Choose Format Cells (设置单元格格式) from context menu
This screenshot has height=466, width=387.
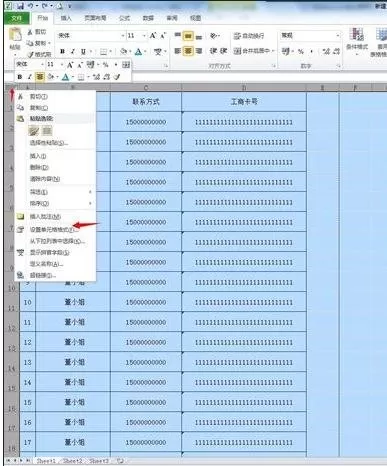click(55, 229)
